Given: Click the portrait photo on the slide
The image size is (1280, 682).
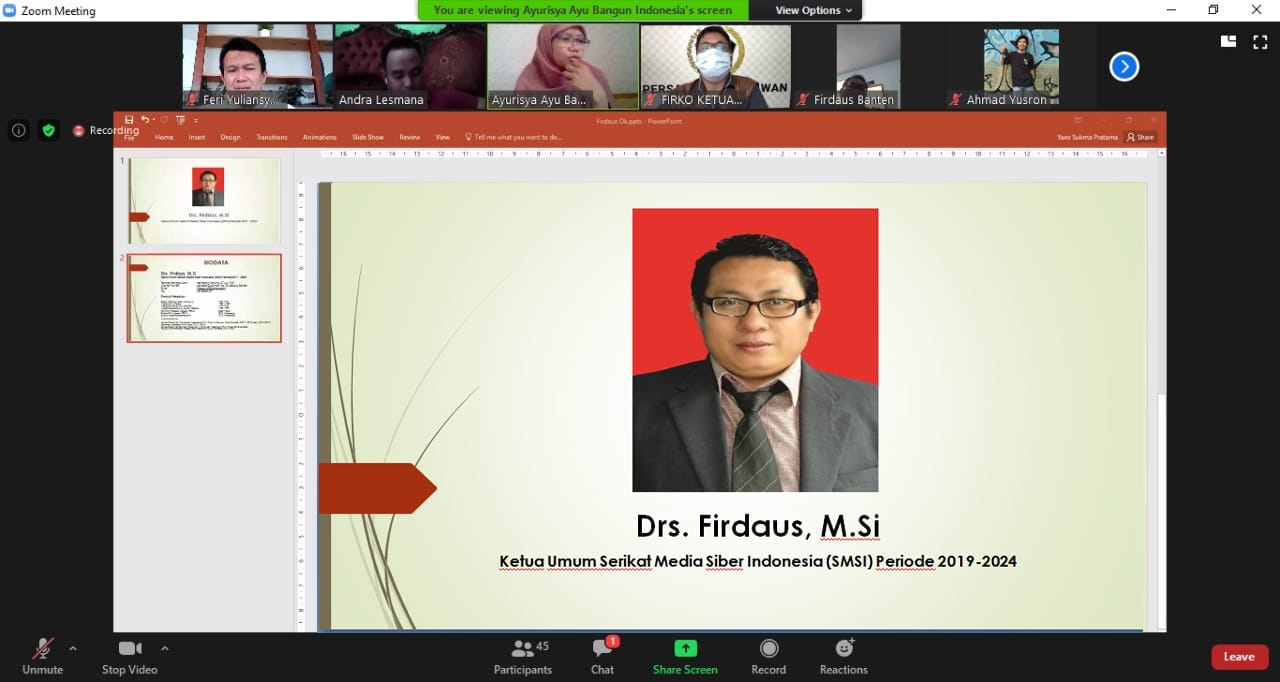Looking at the screenshot, I should (755, 350).
